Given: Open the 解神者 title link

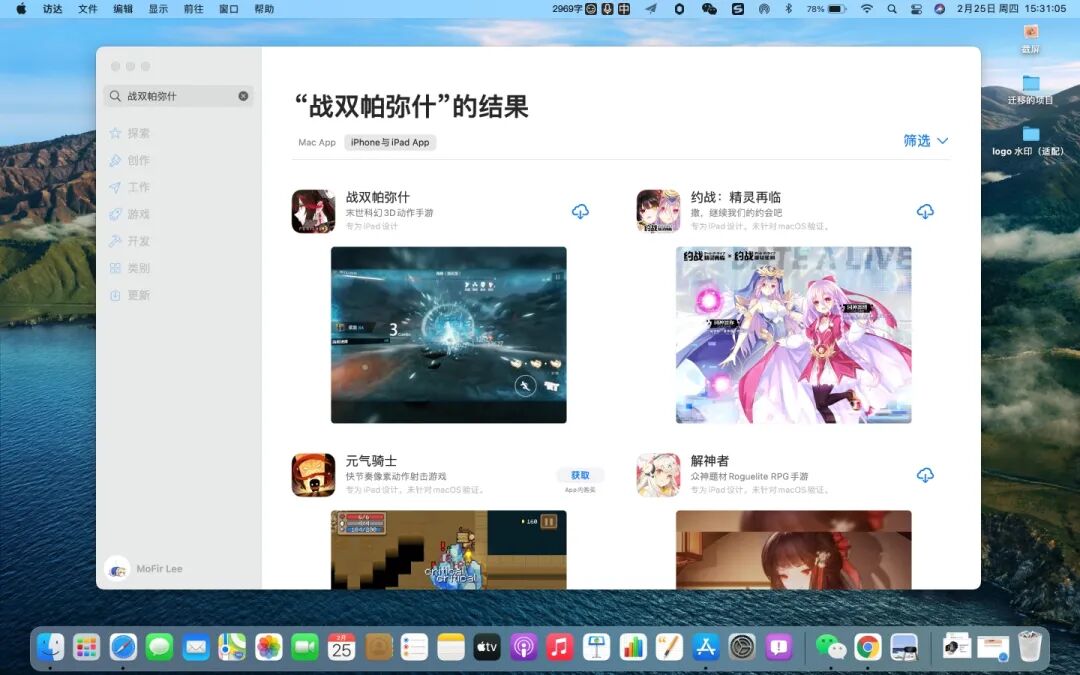Looking at the screenshot, I should 709,461.
